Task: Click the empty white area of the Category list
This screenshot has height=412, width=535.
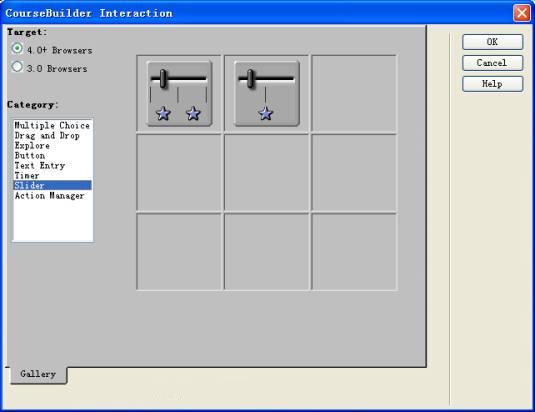Action: 53,221
